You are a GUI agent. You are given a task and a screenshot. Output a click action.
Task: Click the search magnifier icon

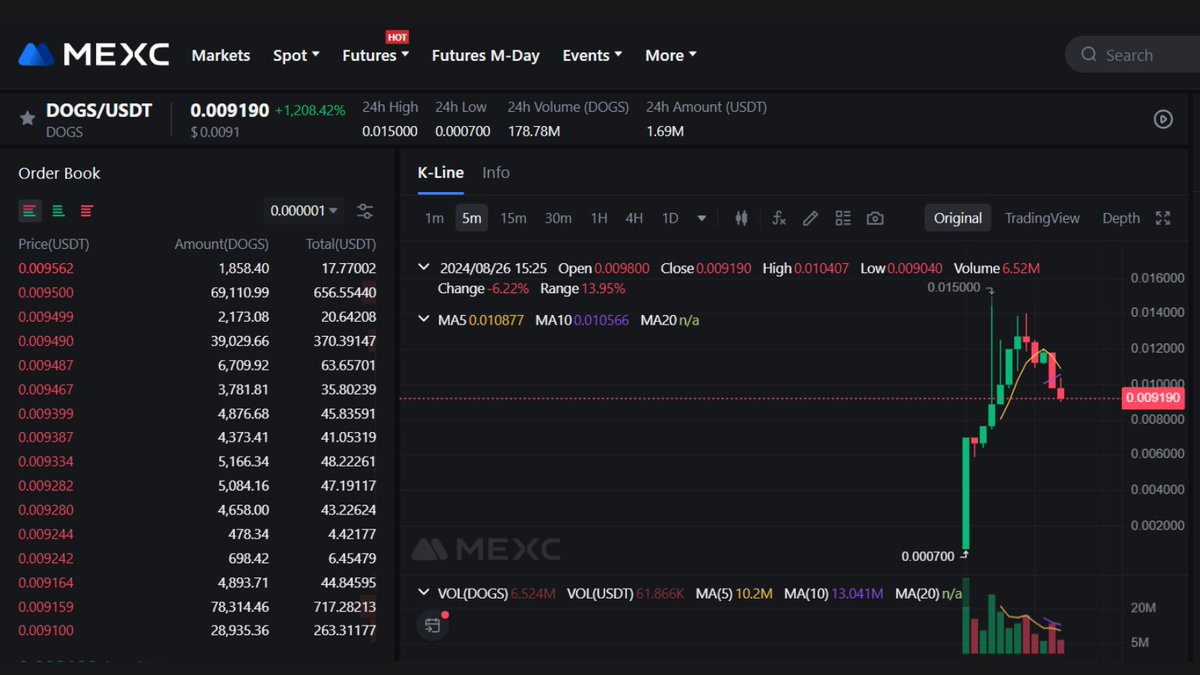click(1089, 55)
